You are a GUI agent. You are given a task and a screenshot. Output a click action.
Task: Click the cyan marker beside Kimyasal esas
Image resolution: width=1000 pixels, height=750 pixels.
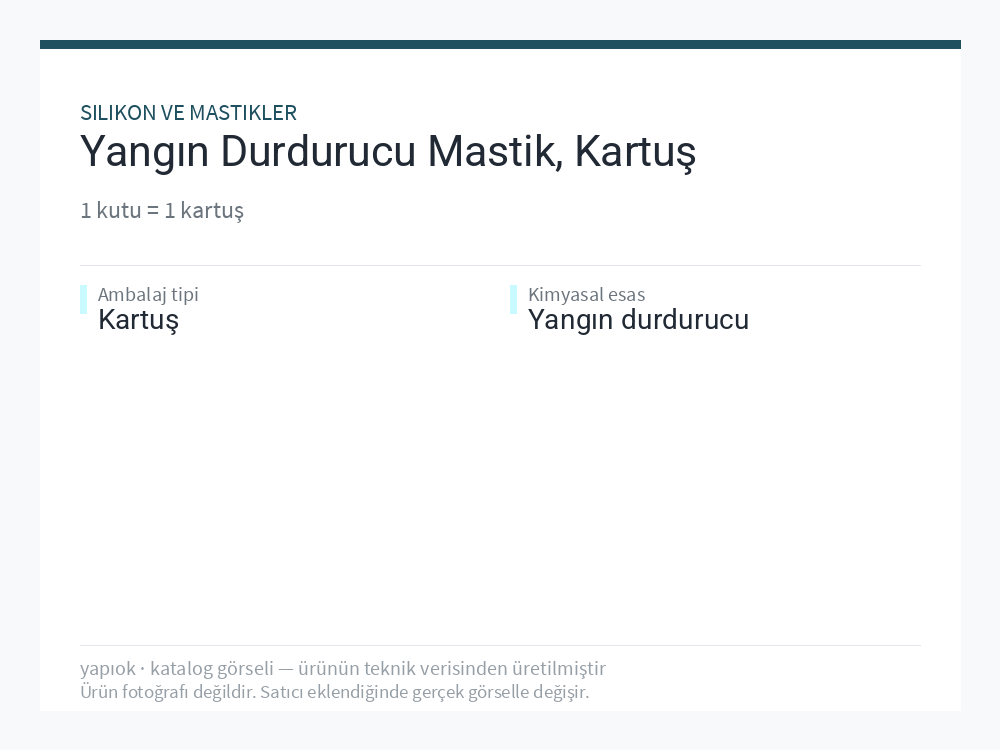click(x=513, y=300)
